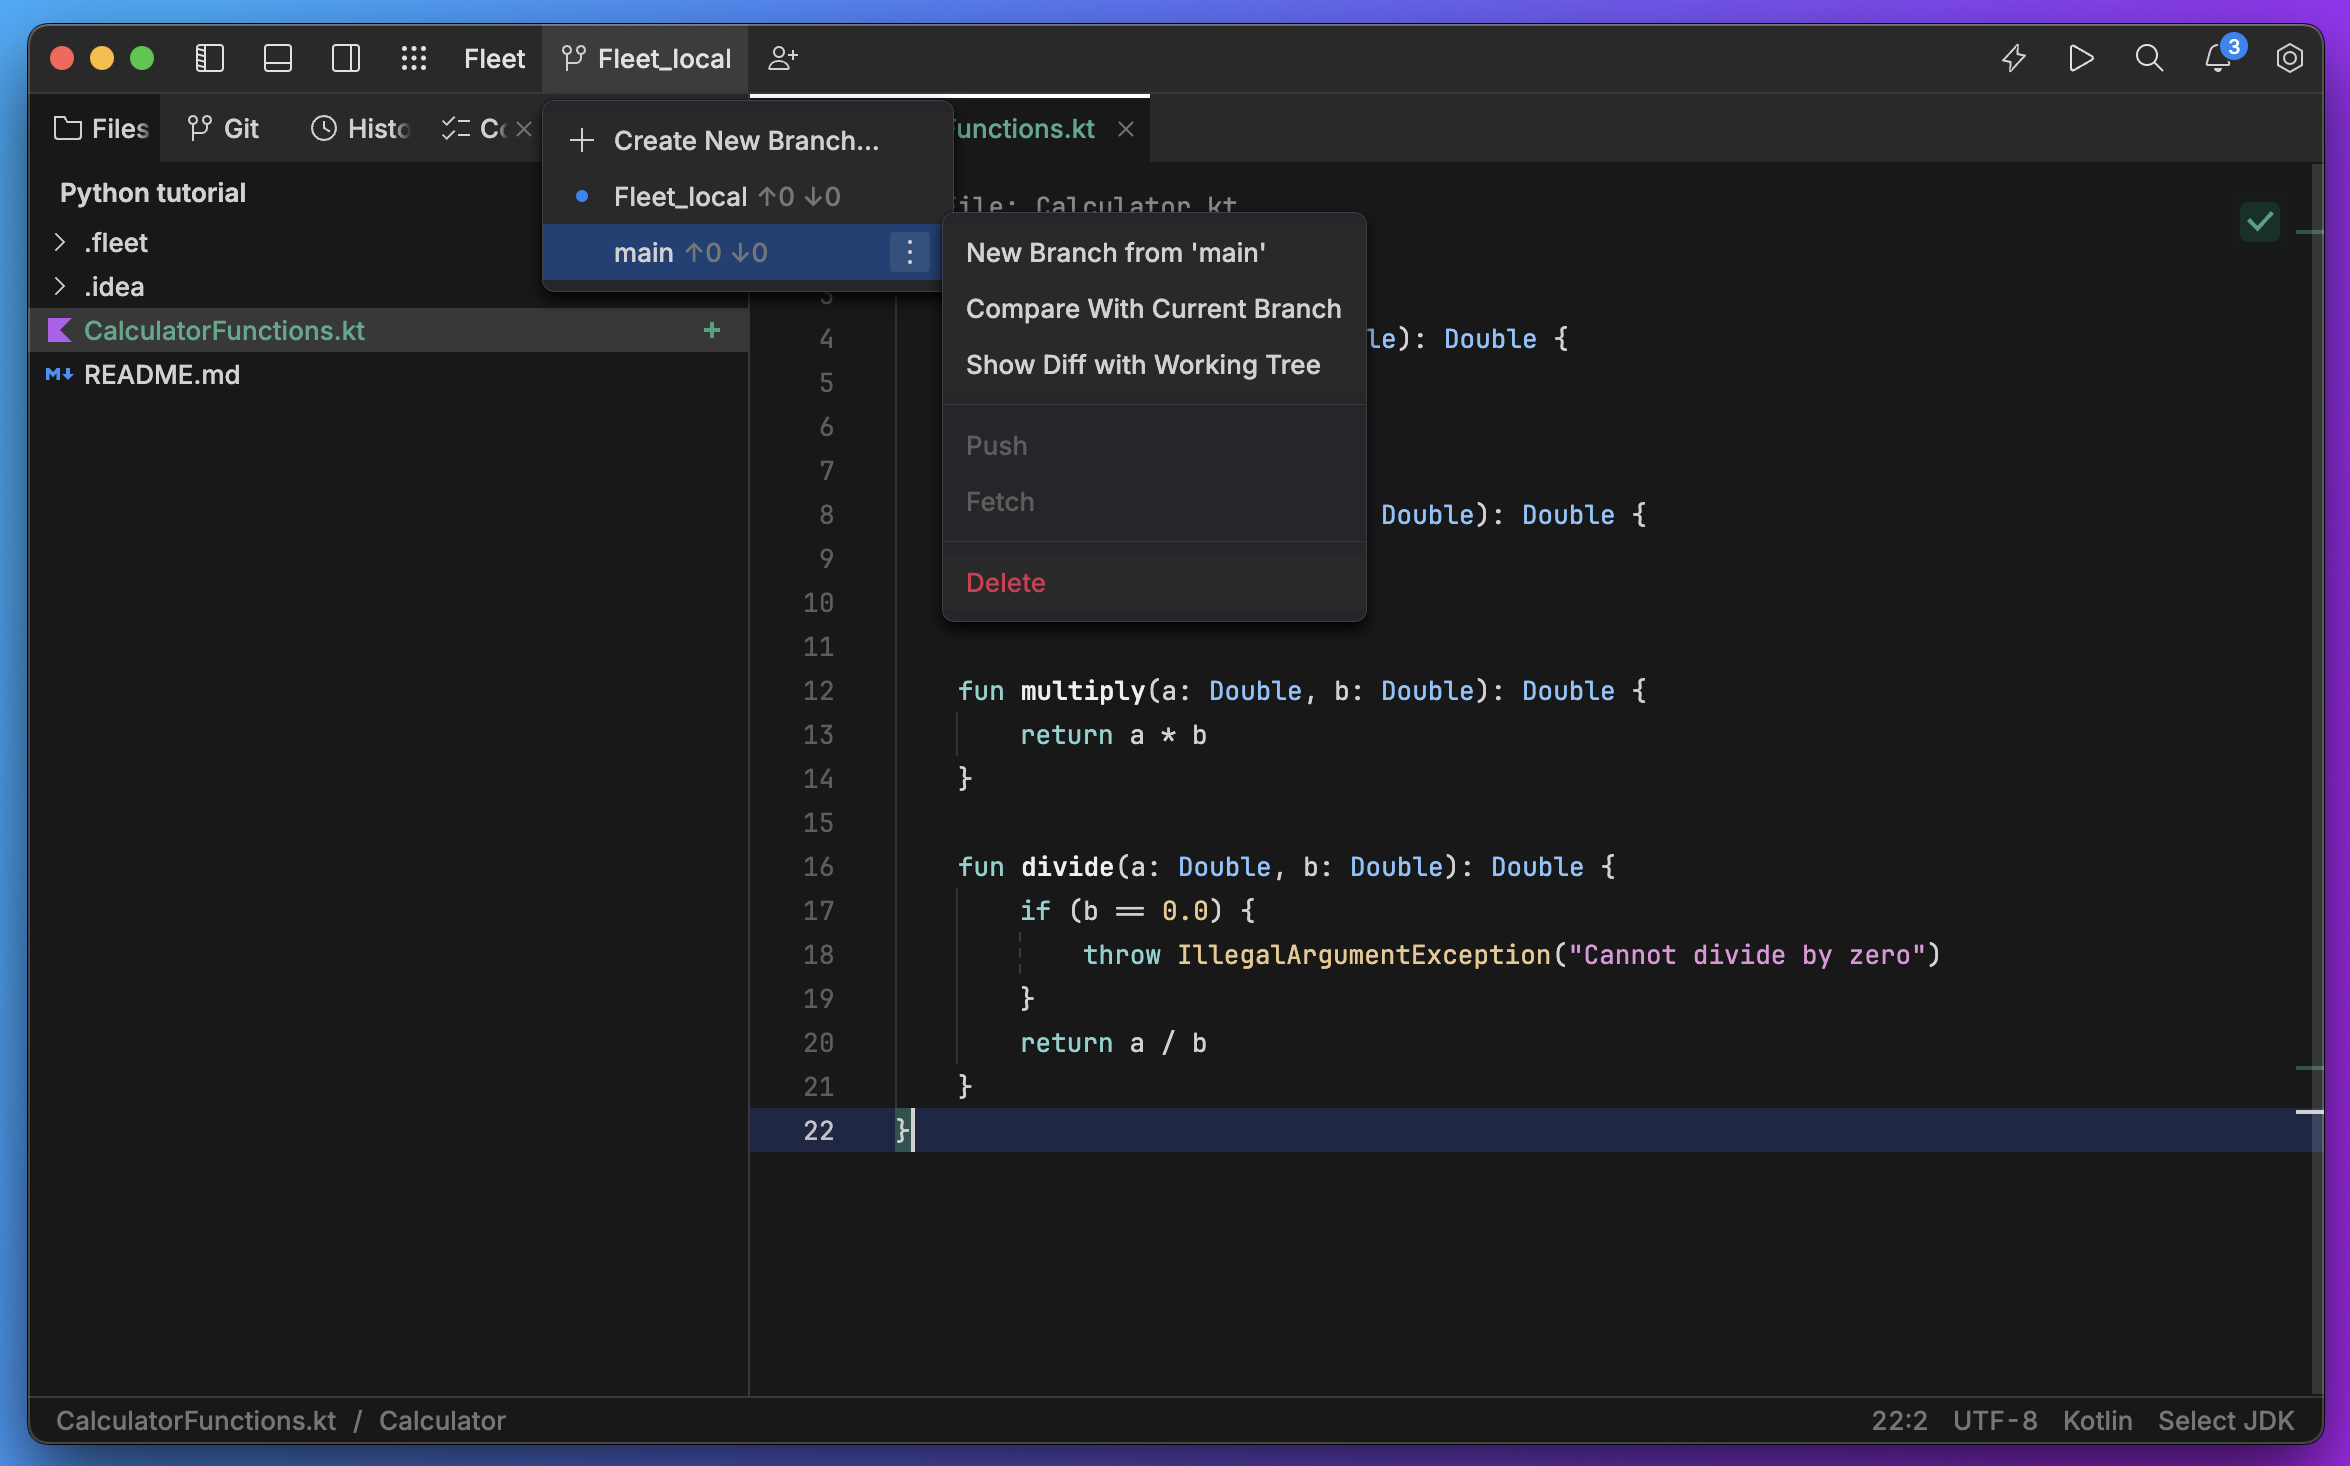The image size is (2350, 1466).
Task: Expand the .idea folder
Action: (60, 287)
